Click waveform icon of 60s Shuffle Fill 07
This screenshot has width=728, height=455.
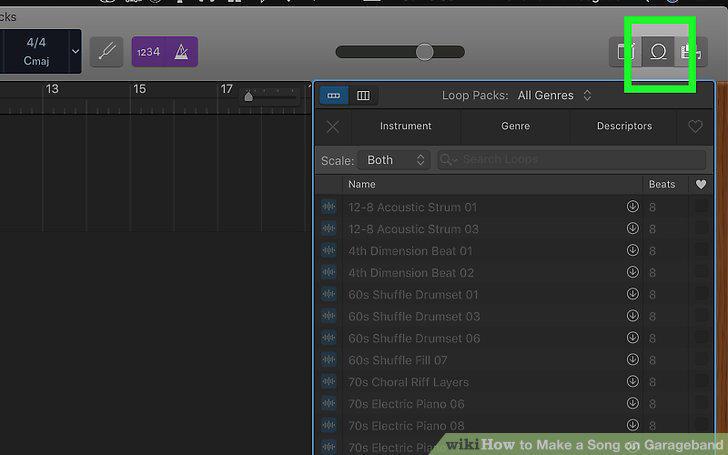point(329,359)
